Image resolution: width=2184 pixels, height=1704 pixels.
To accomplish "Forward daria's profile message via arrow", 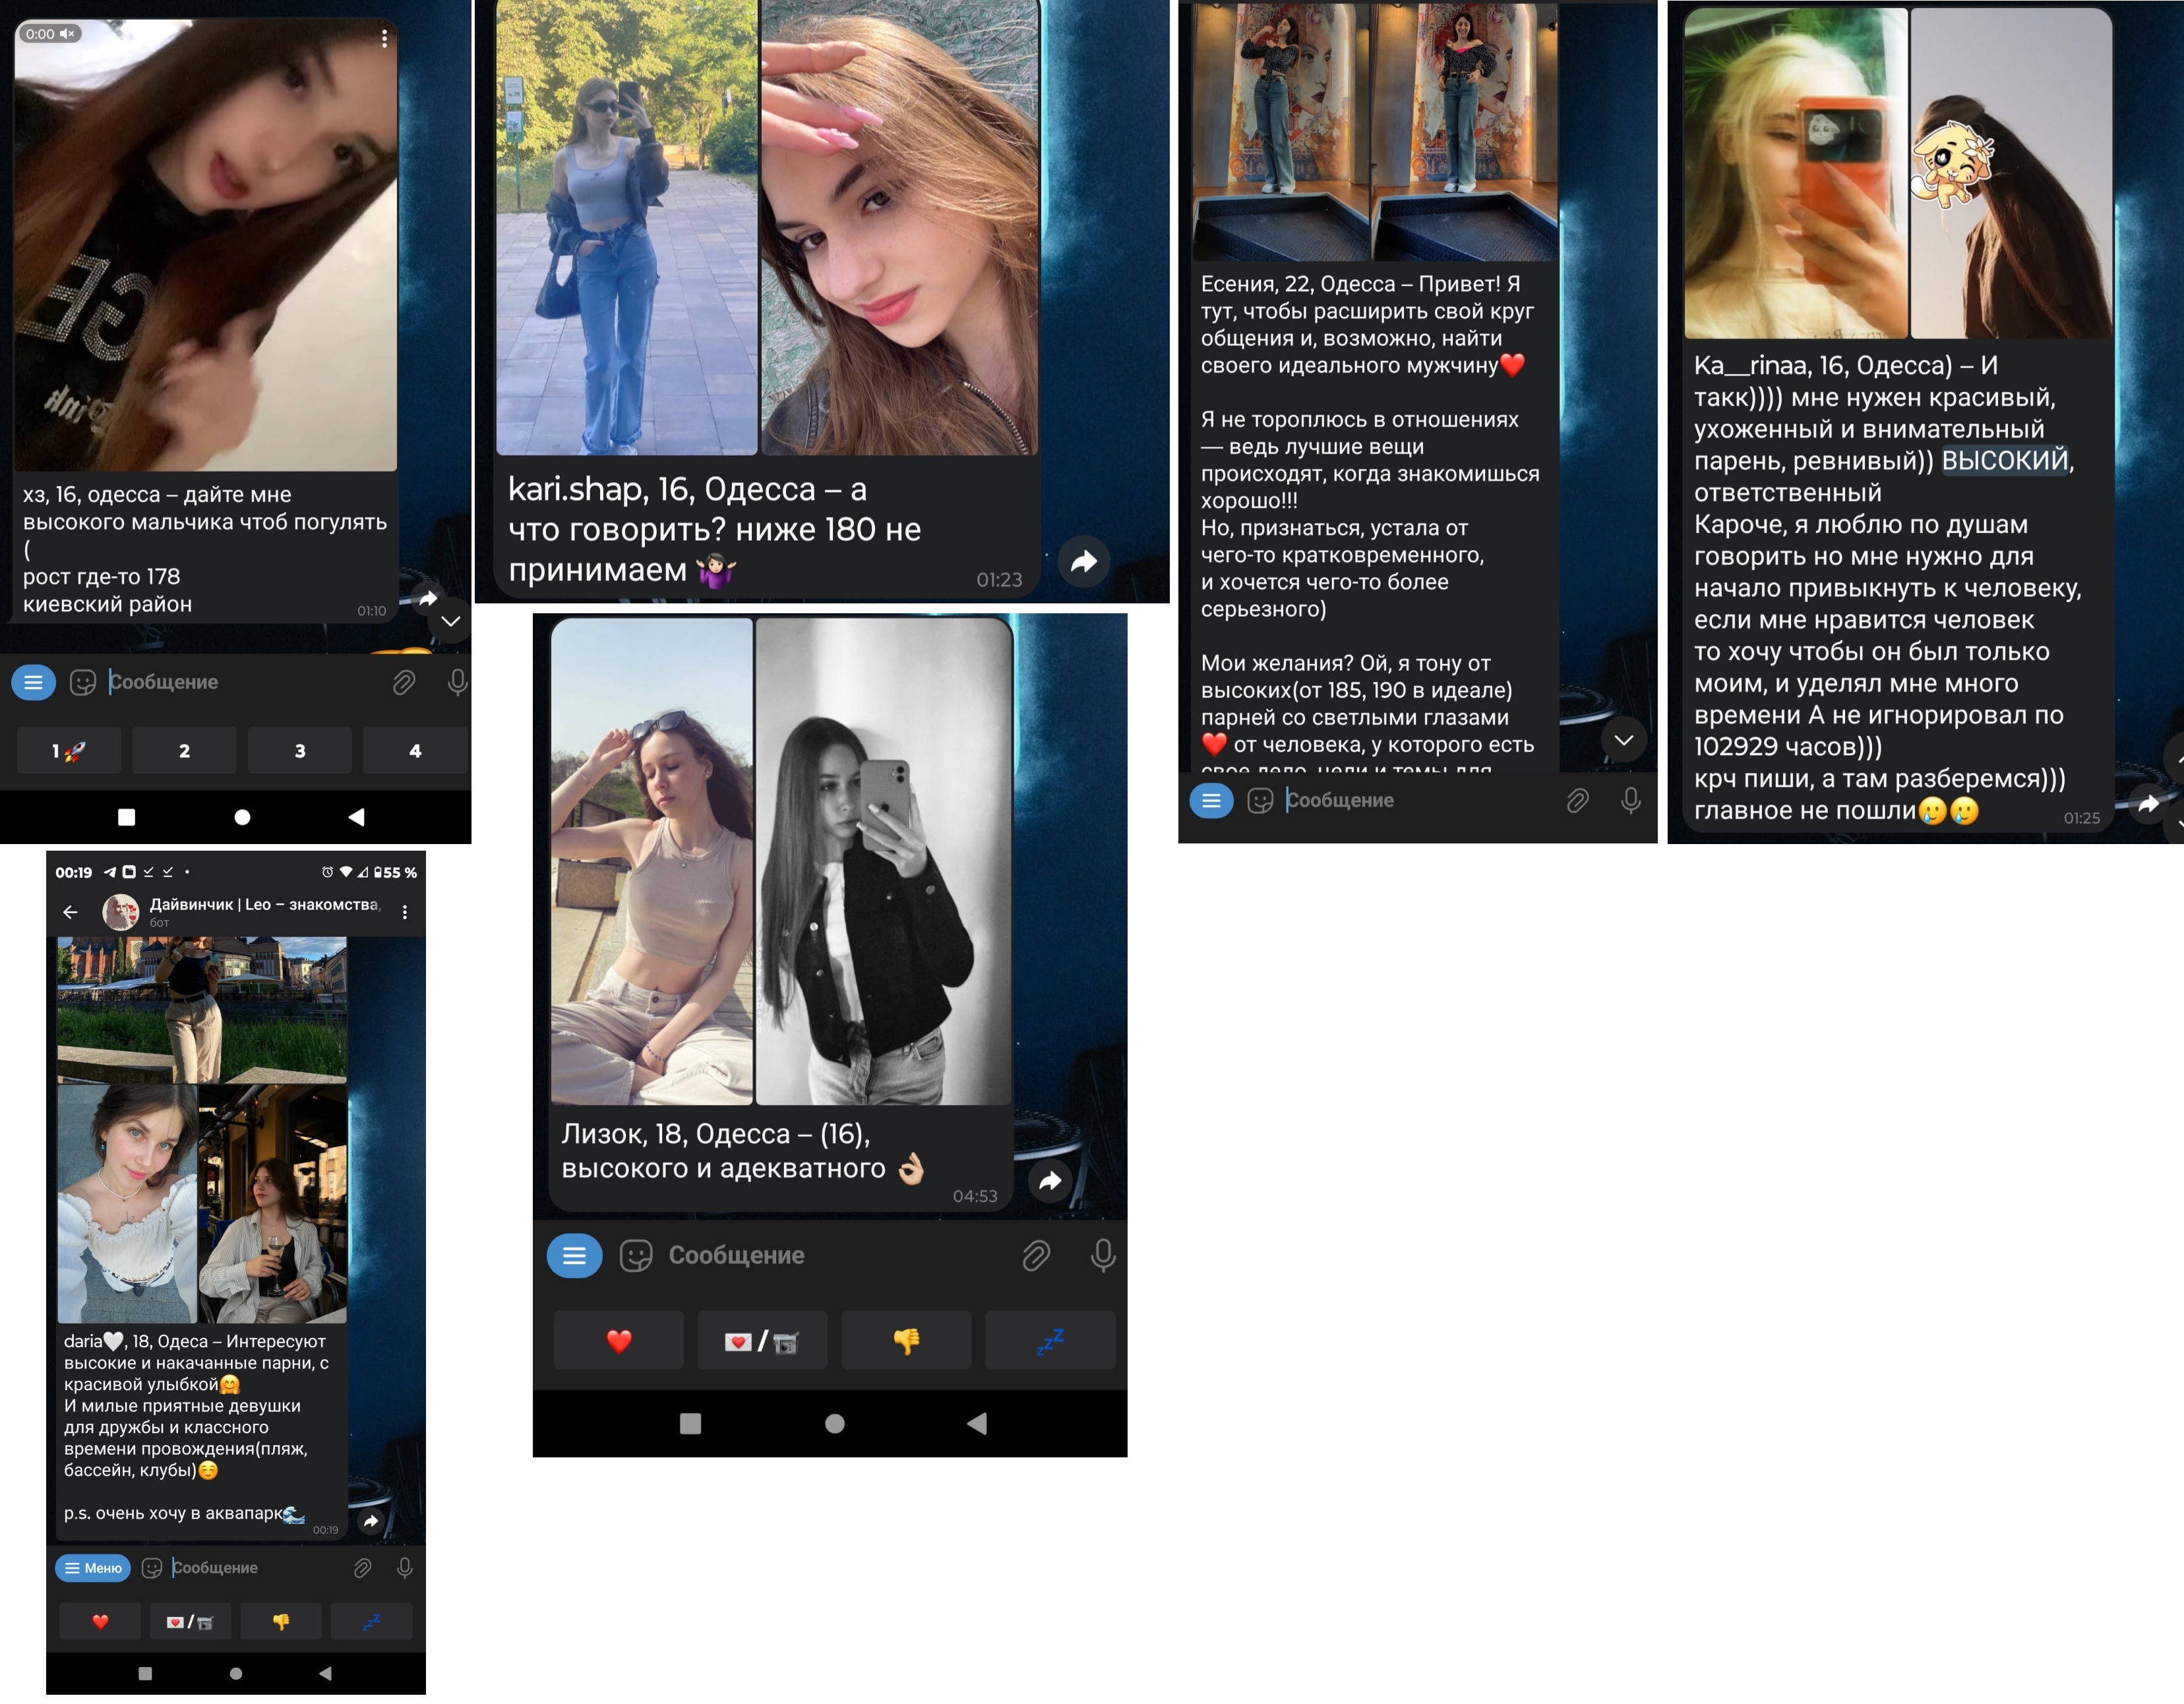I will click(371, 1521).
